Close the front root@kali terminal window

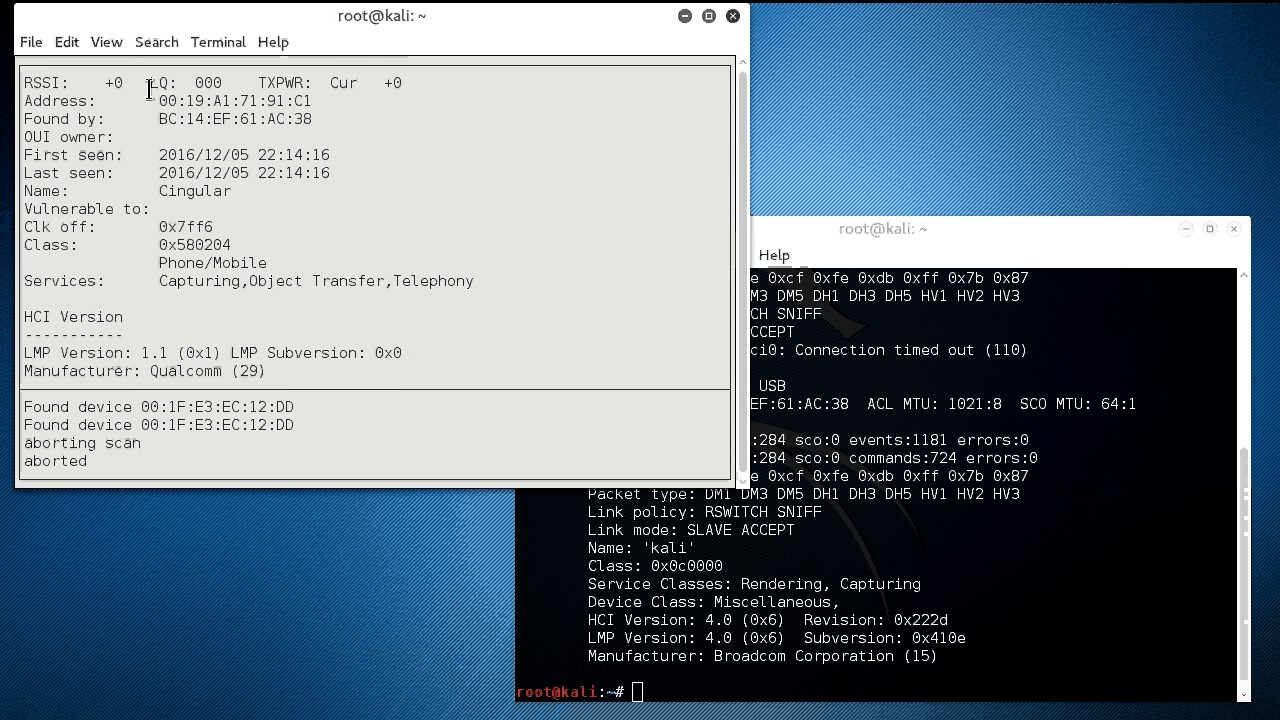[733, 16]
